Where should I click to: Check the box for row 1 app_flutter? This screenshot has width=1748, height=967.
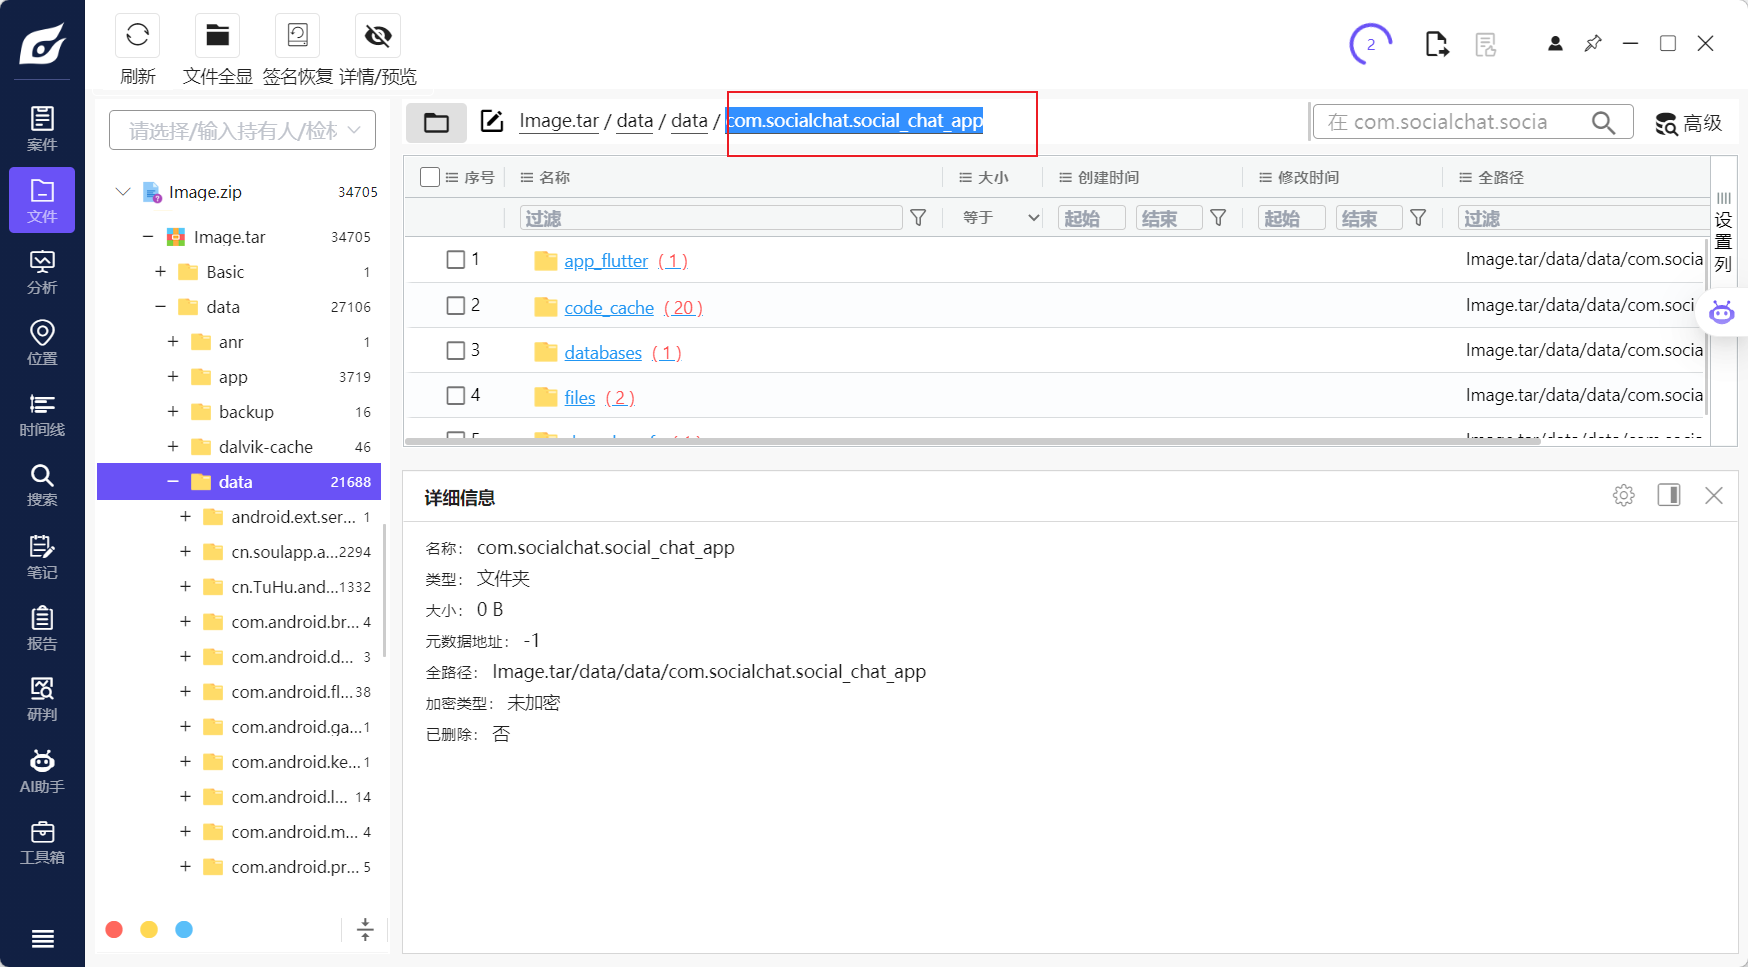click(x=455, y=260)
